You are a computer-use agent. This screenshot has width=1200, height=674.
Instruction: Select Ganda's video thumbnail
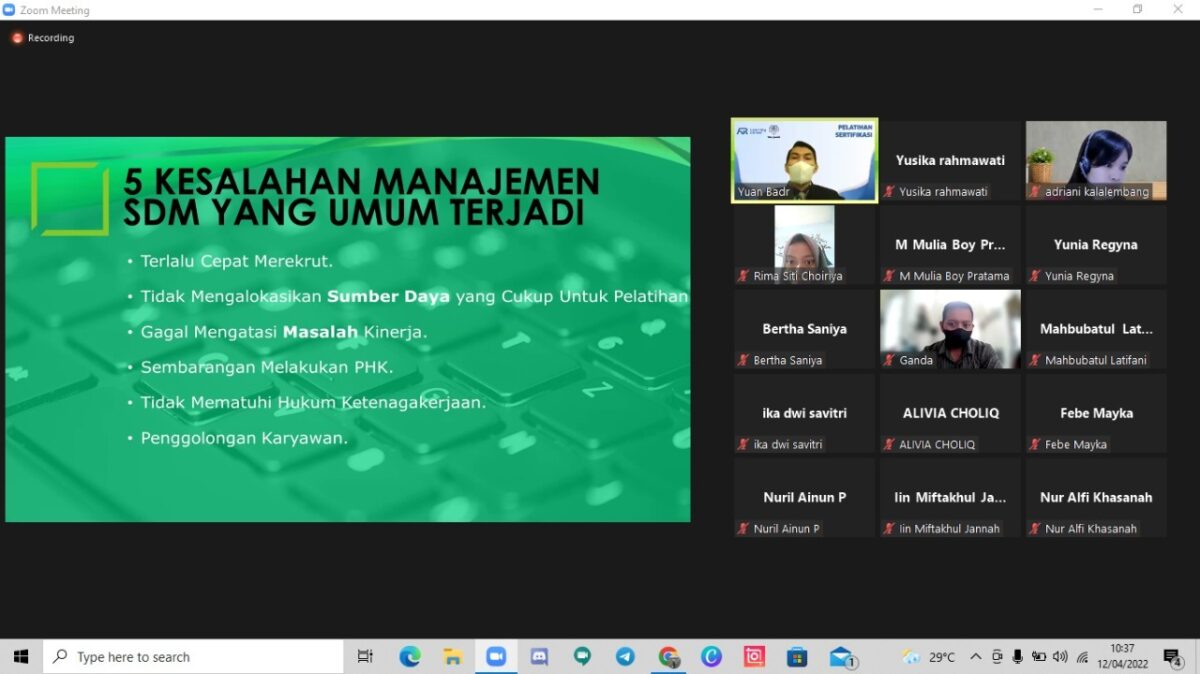tap(950, 329)
